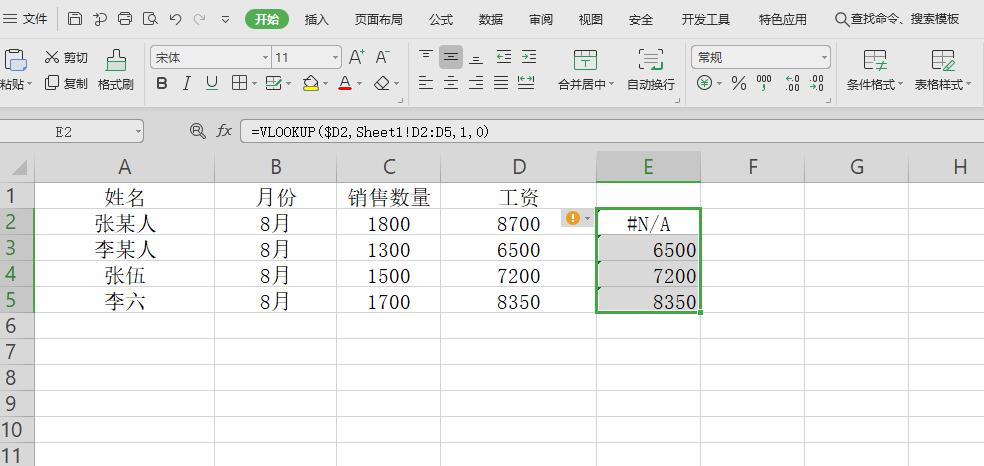Click the Print icon in quick access bar

[x=125, y=19]
